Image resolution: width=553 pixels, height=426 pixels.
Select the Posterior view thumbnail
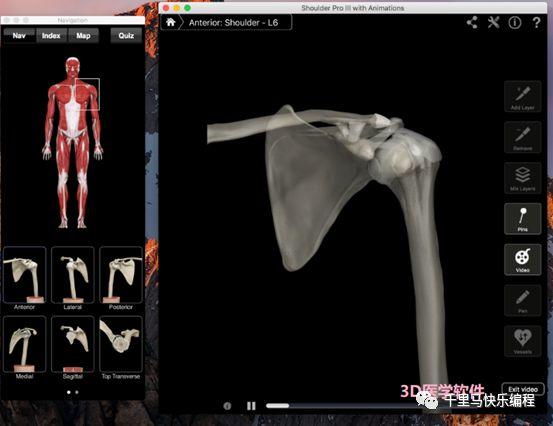(x=121, y=275)
